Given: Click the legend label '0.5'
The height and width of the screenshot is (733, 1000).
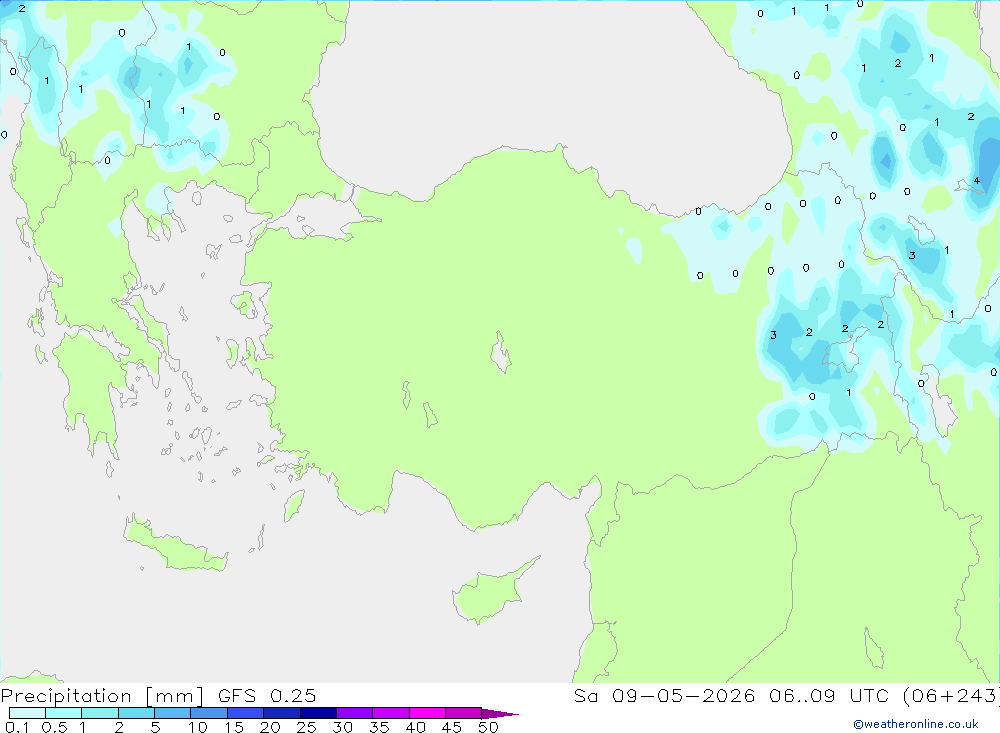Looking at the screenshot, I should (55, 727).
